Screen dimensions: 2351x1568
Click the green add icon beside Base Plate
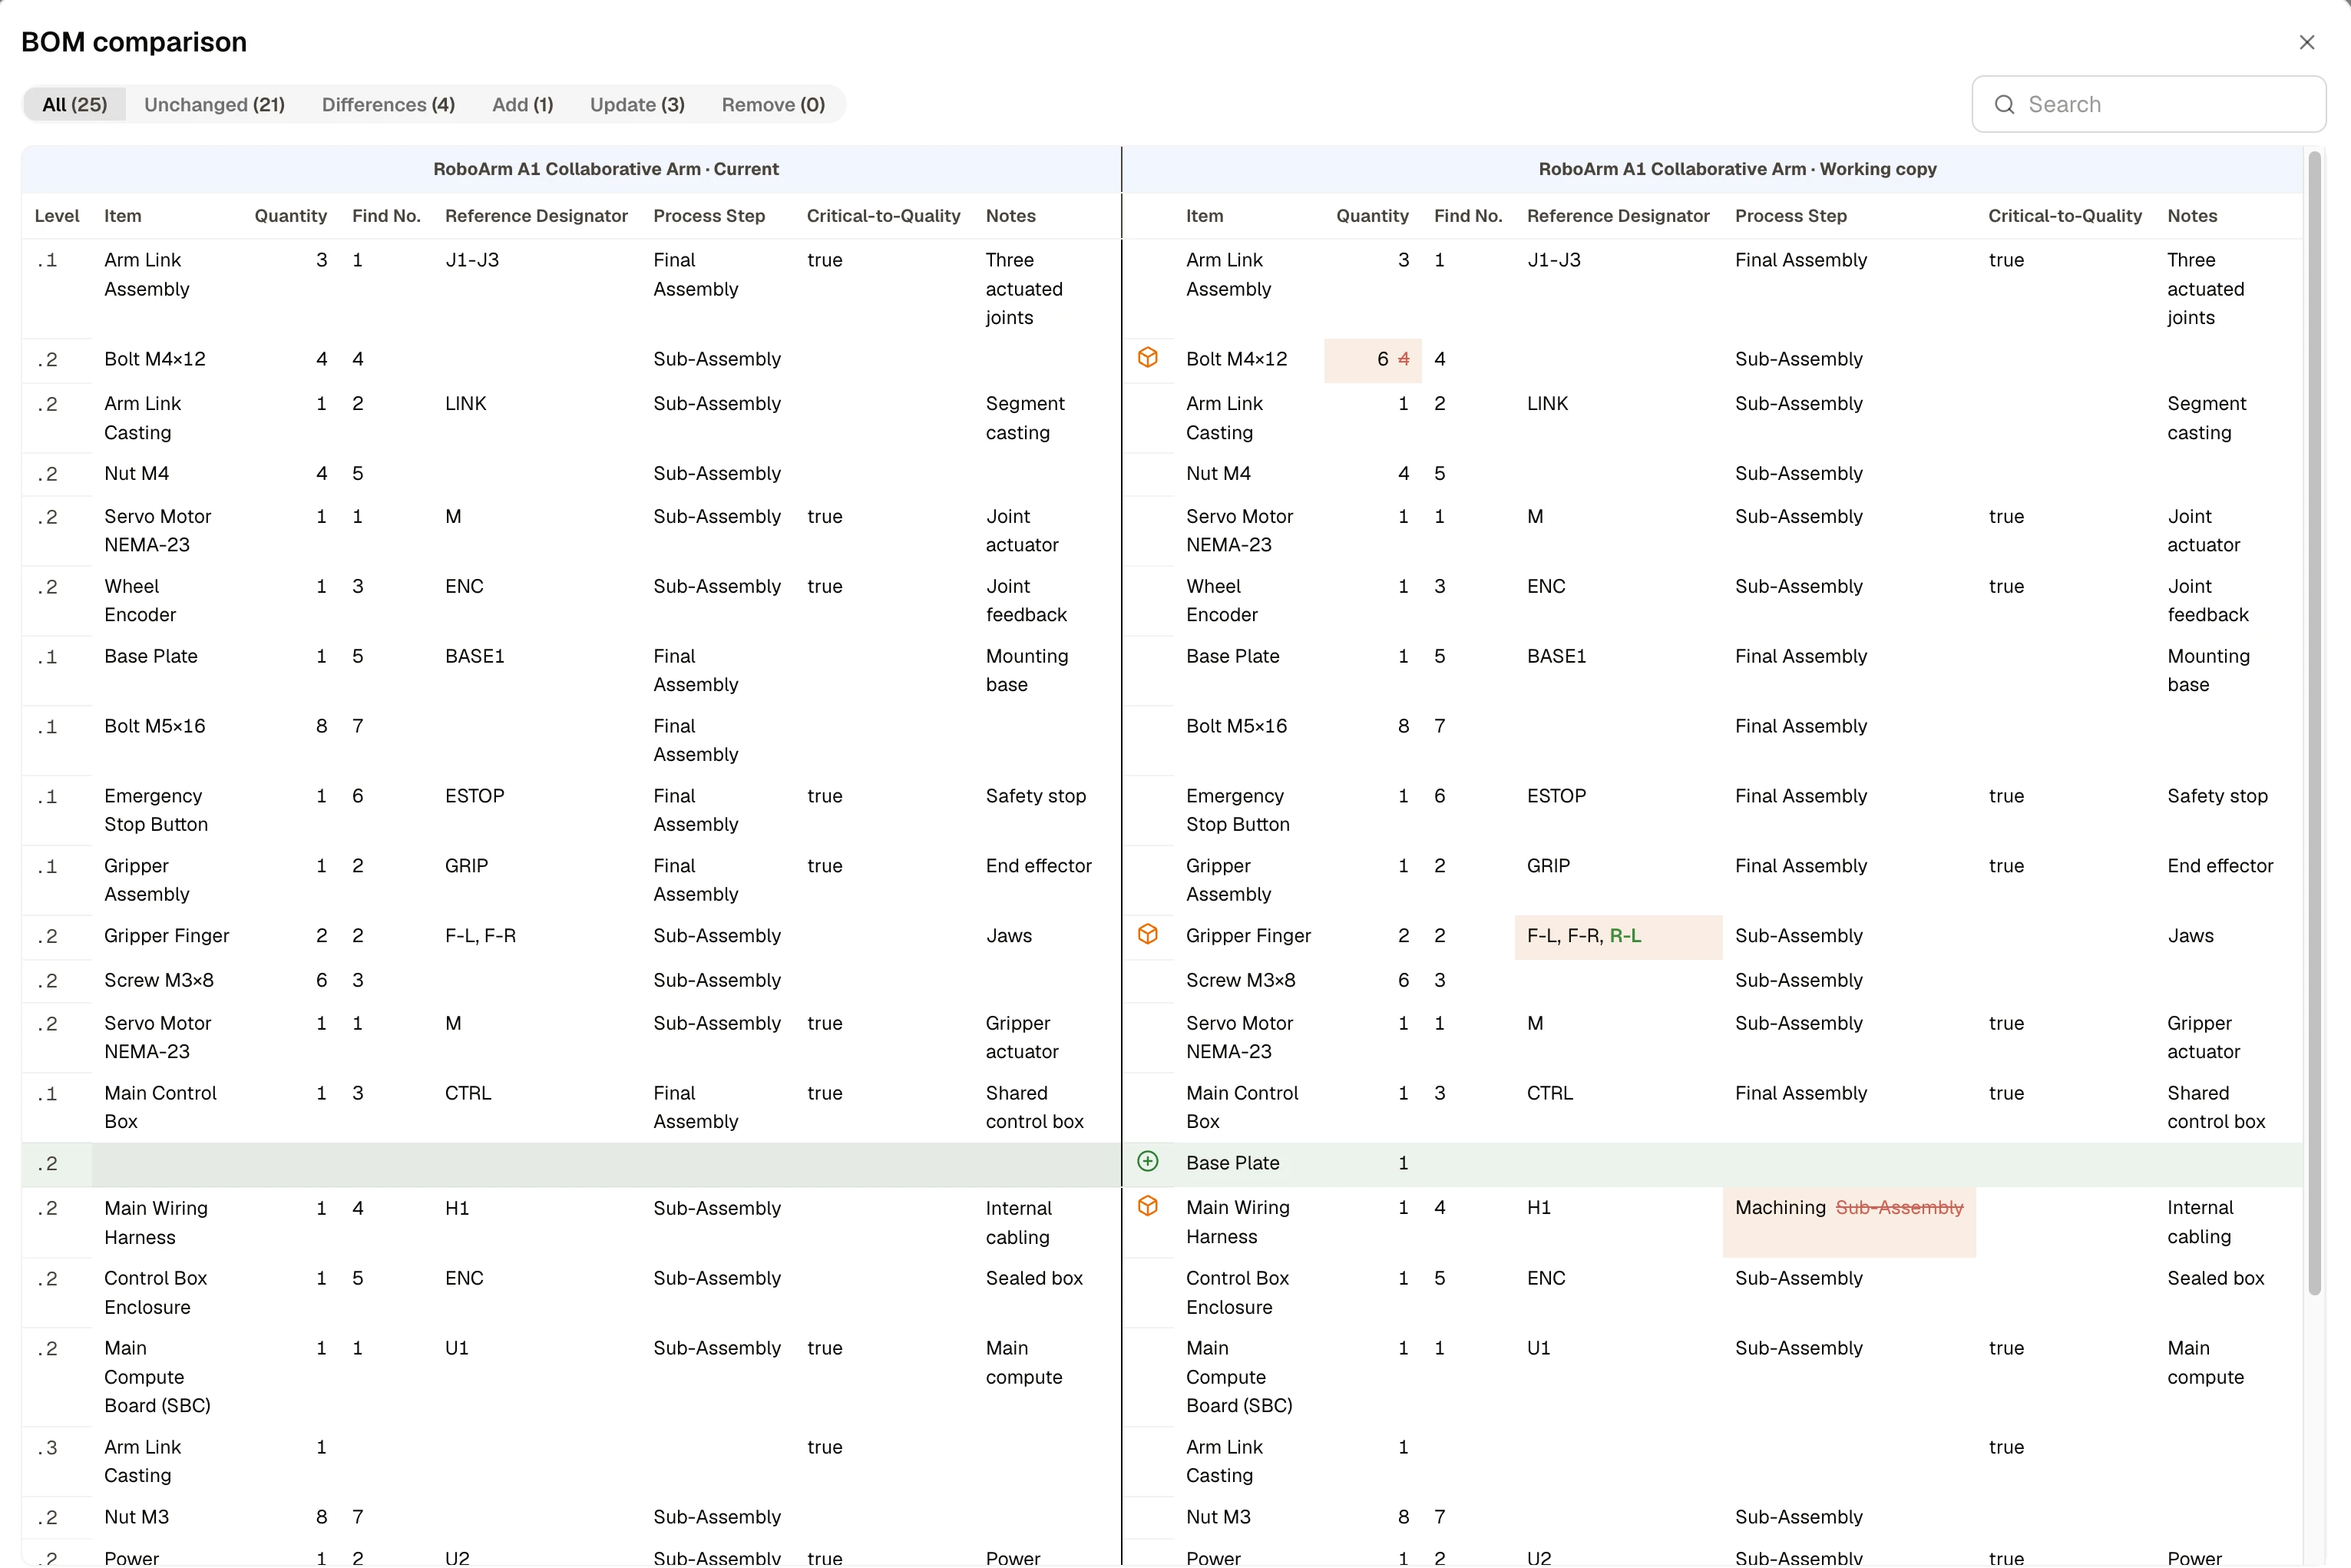tap(1147, 1162)
